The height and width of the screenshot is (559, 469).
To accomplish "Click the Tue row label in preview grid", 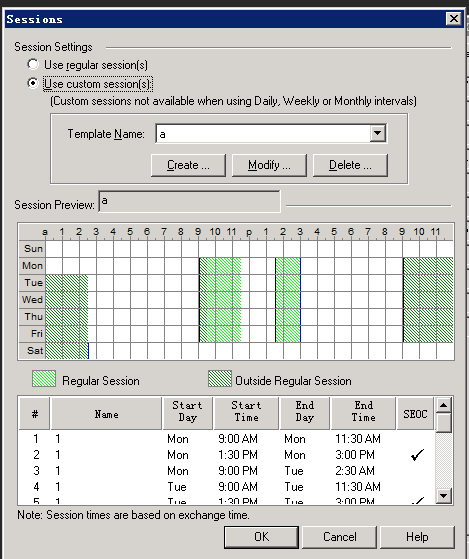I will click(x=32, y=283).
